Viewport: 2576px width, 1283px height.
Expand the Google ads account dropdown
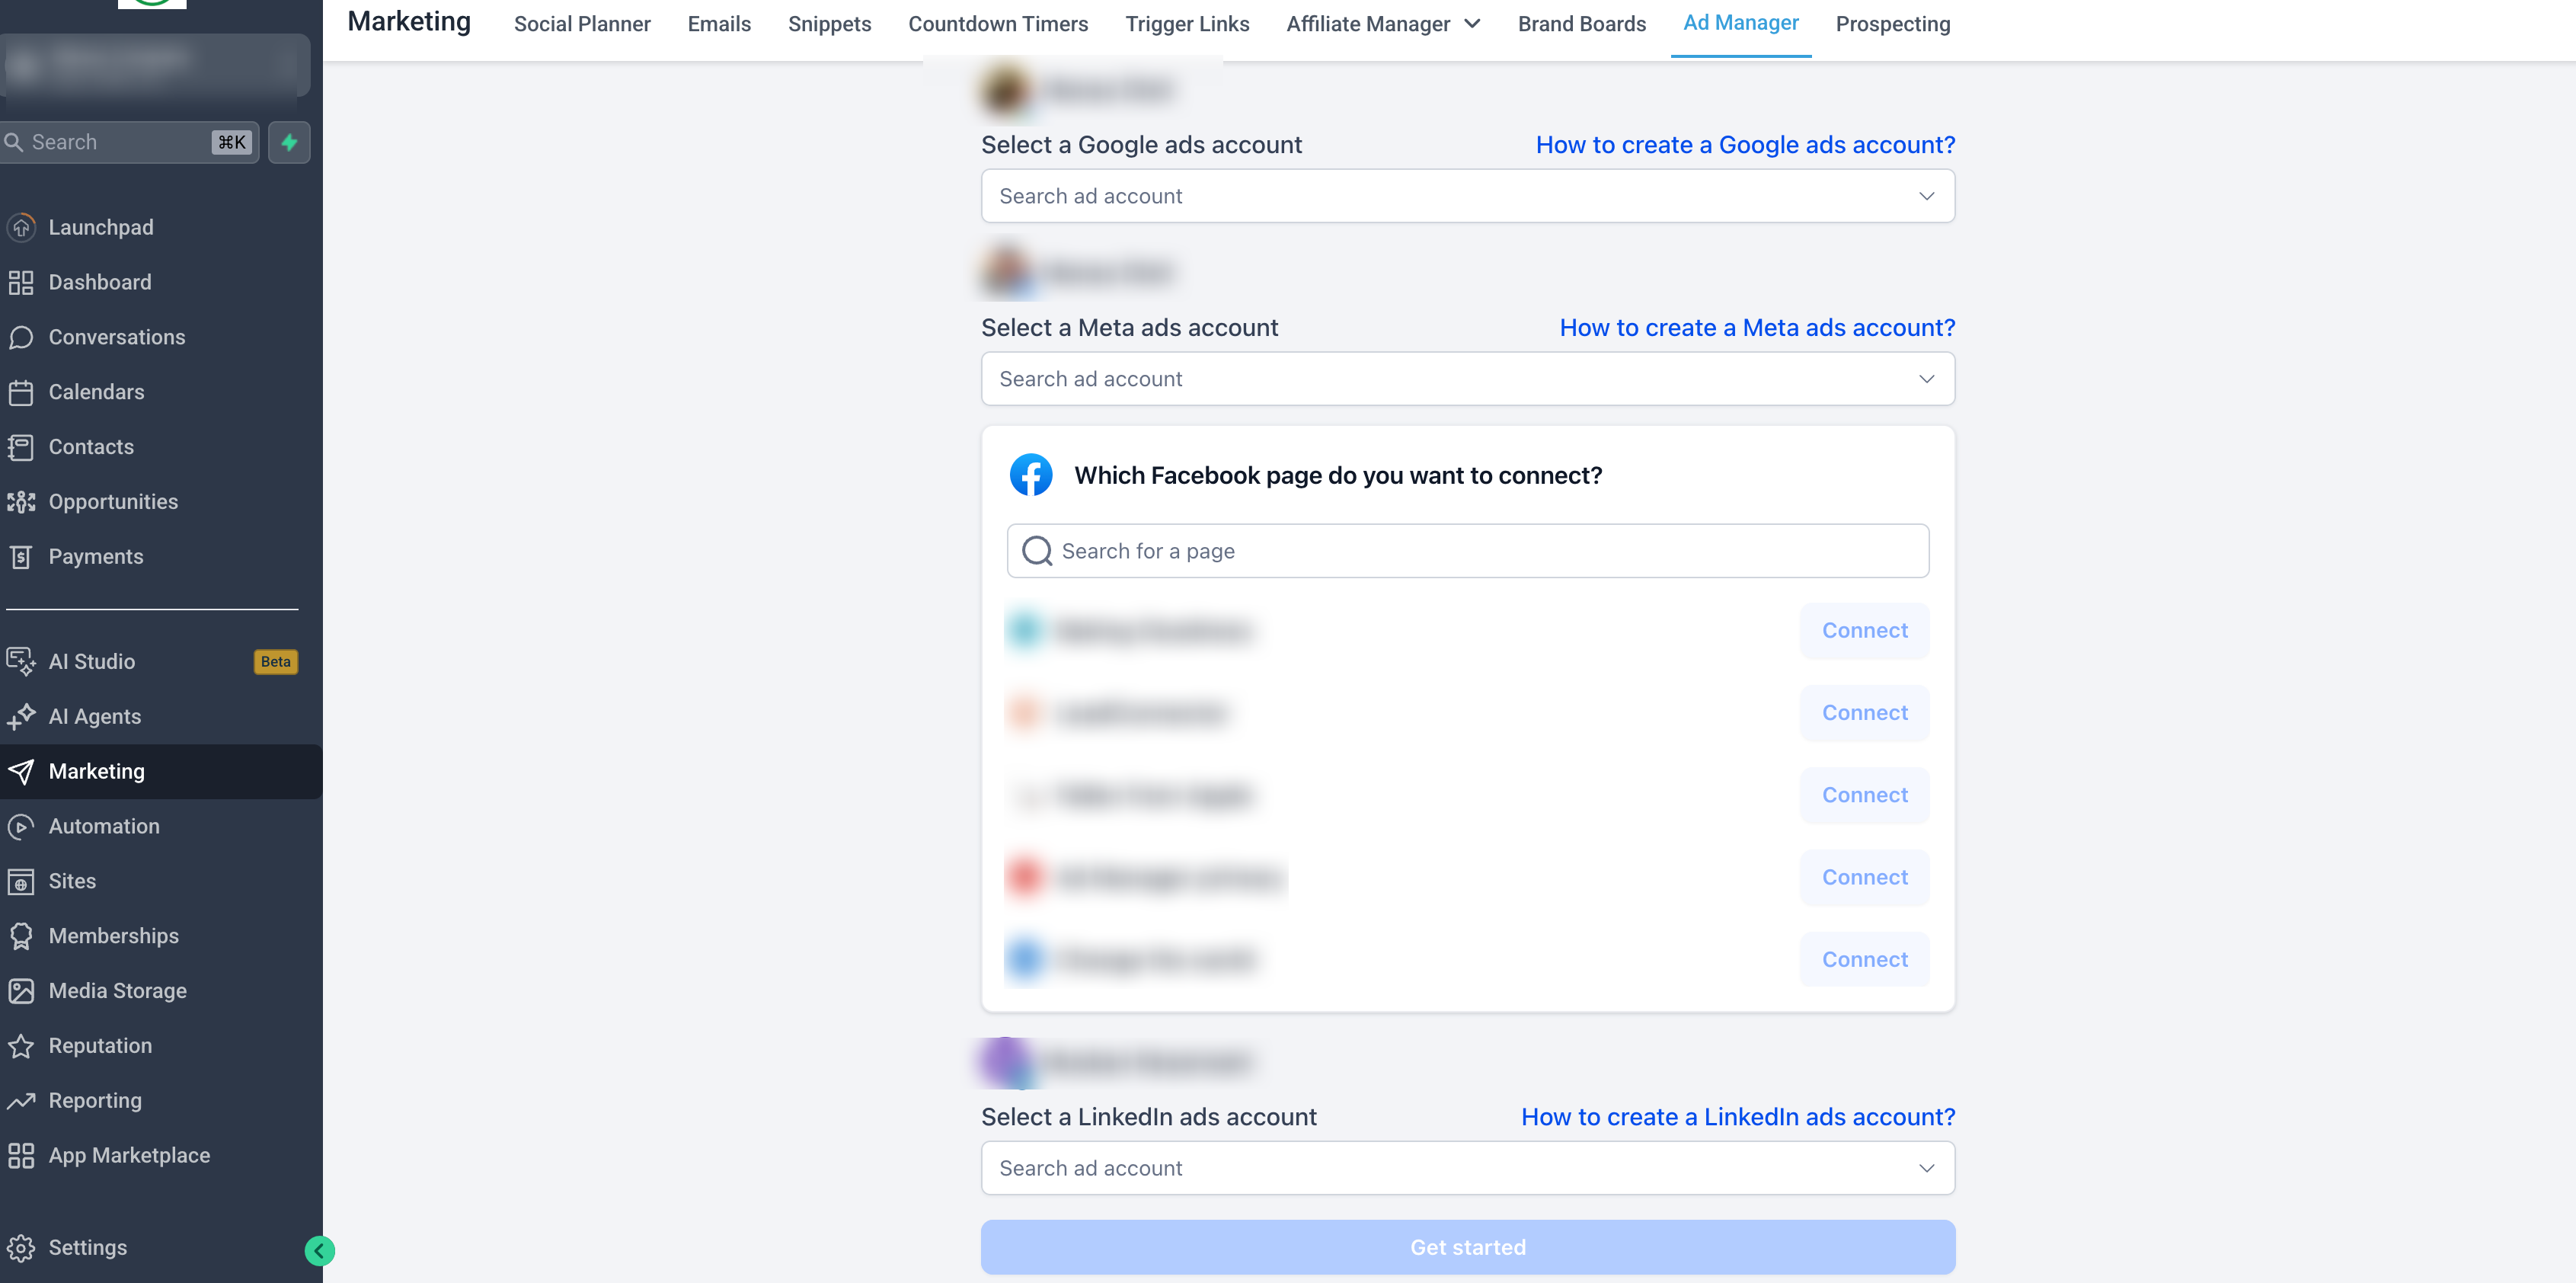[1926, 196]
